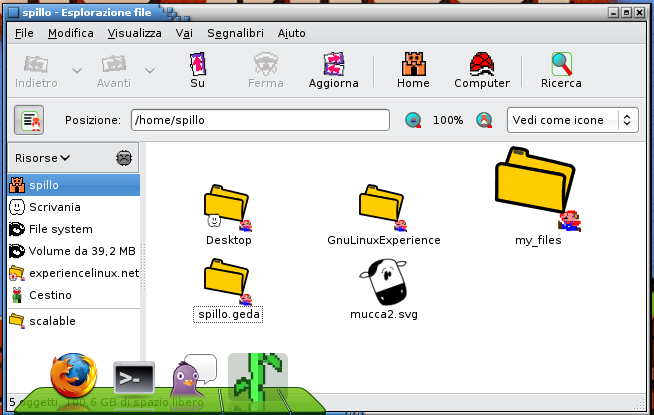The height and width of the screenshot is (415, 654).
Task: Open Cestino trash in the sidebar
Action: click(74, 295)
